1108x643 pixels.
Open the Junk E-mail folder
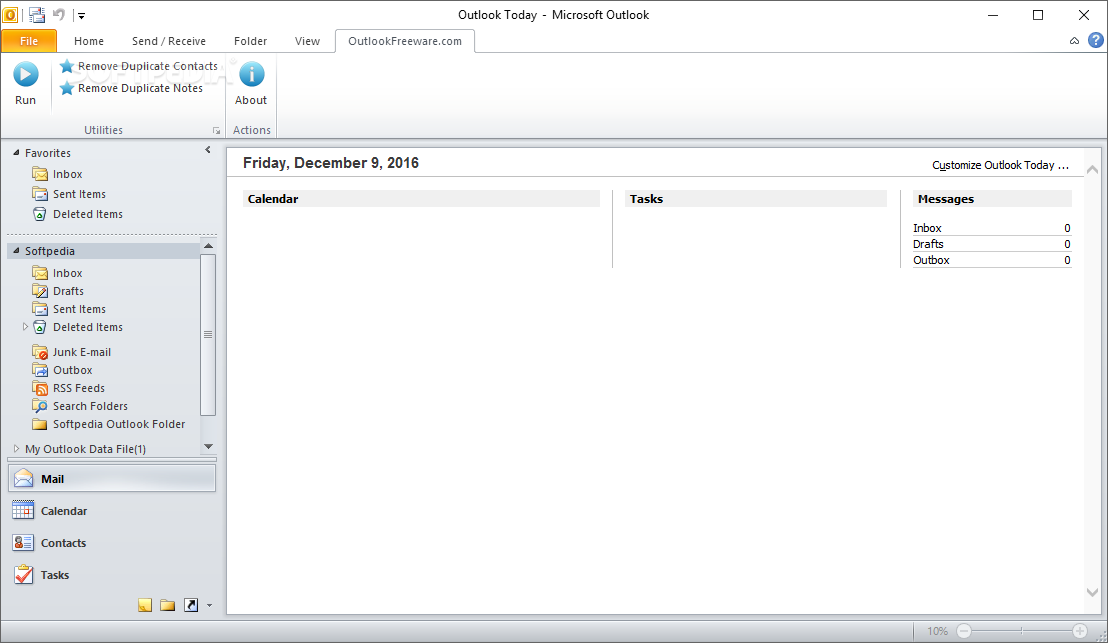pos(71,352)
